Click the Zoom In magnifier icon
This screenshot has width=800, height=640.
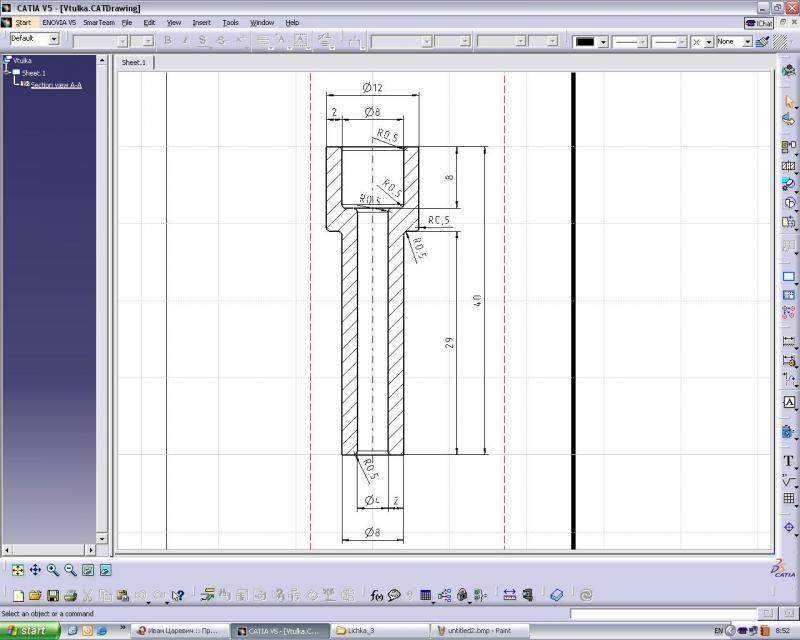53,570
